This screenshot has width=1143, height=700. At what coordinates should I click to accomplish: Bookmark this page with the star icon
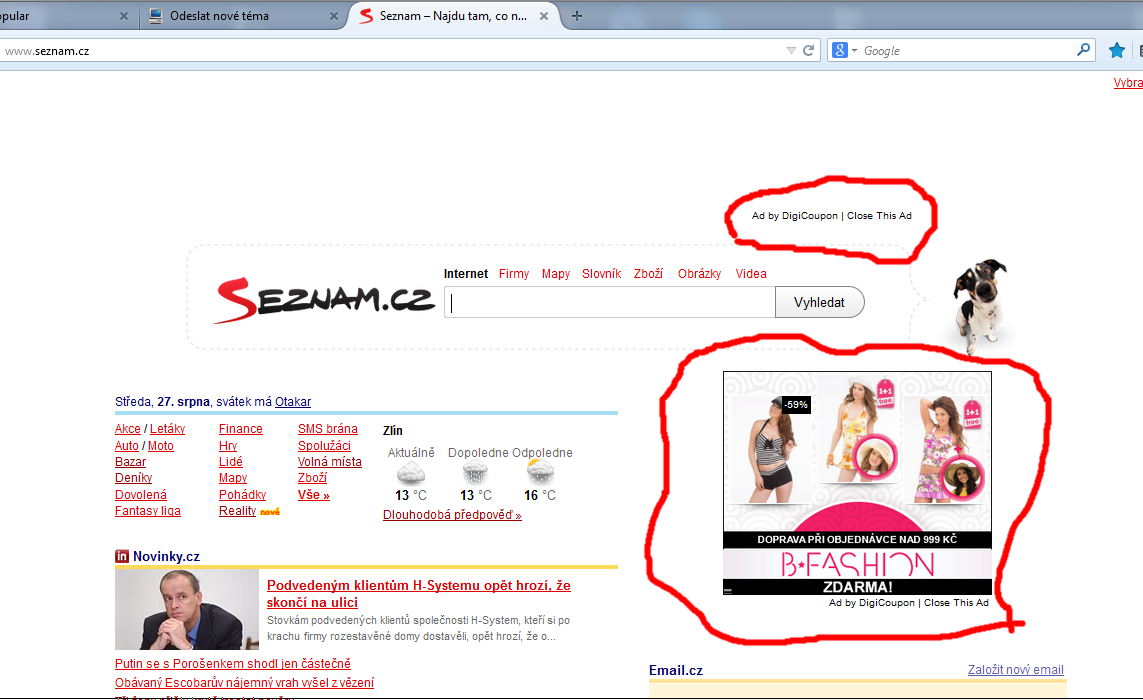point(1116,50)
